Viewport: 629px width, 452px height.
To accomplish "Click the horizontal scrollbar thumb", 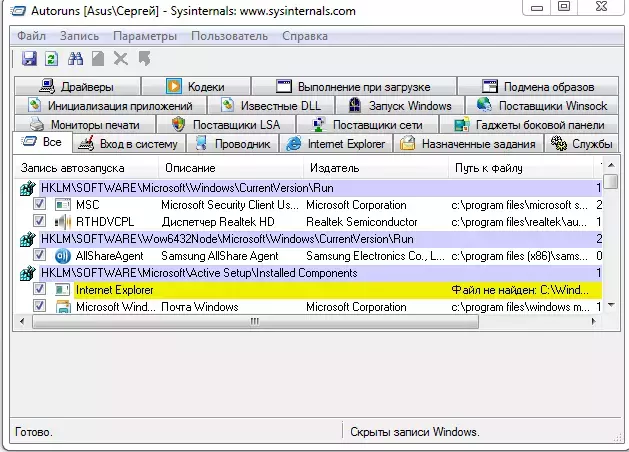I will click(255, 321).
